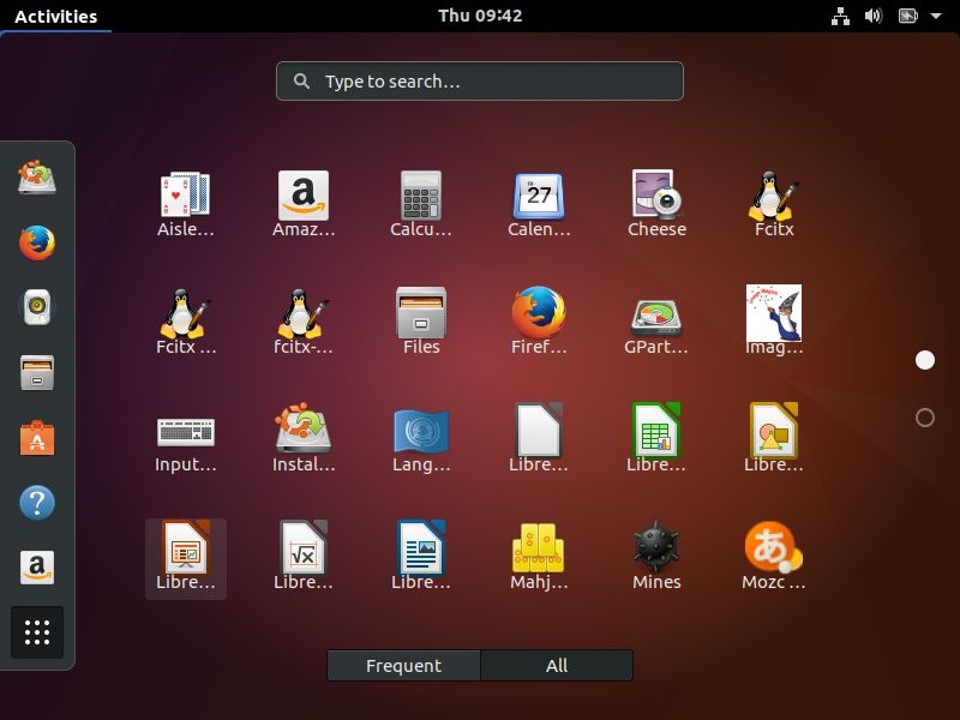The image size is (960, 720).
Task: Click the Activities button
Action: 56,17
